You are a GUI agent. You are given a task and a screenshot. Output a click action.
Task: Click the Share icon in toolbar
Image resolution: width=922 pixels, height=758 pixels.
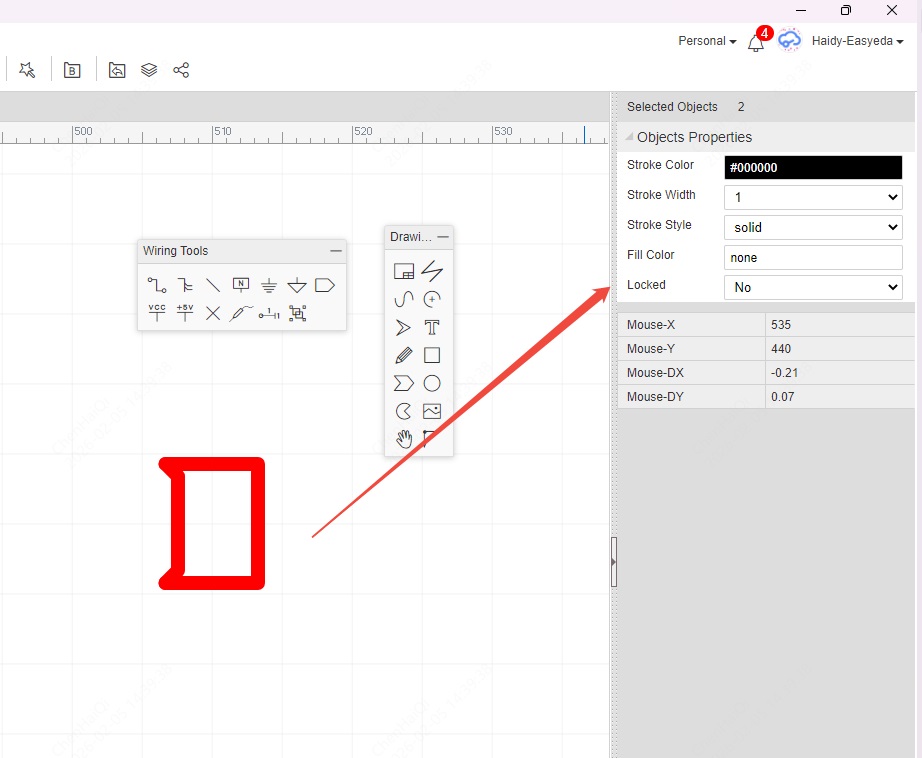pos(181,70)
